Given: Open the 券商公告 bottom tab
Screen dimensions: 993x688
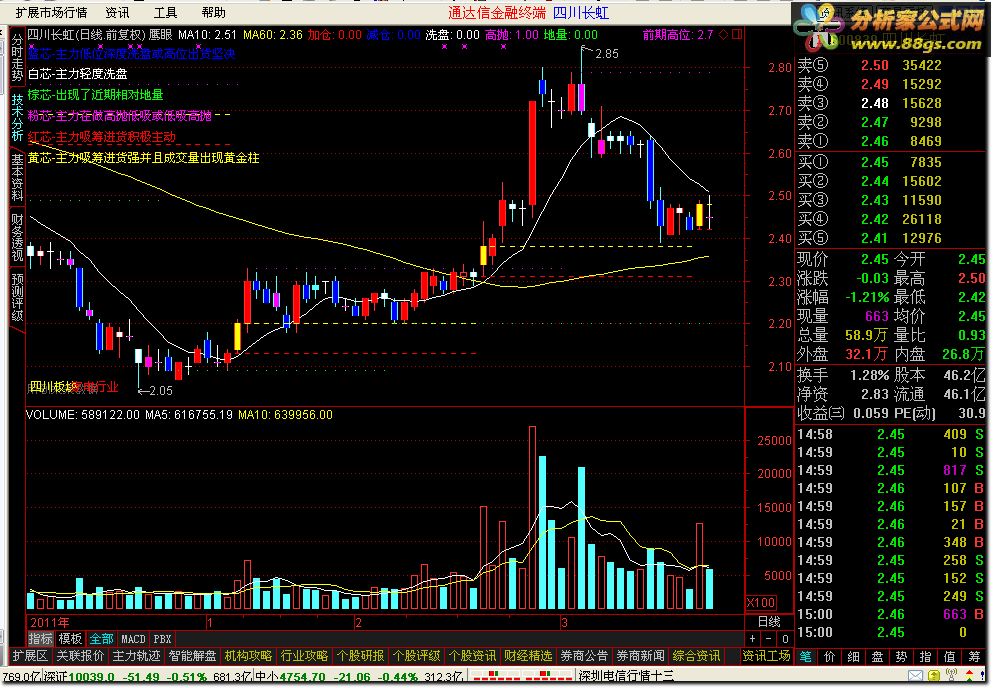Looking at the screenshot, I should click(x=583, y=656).
